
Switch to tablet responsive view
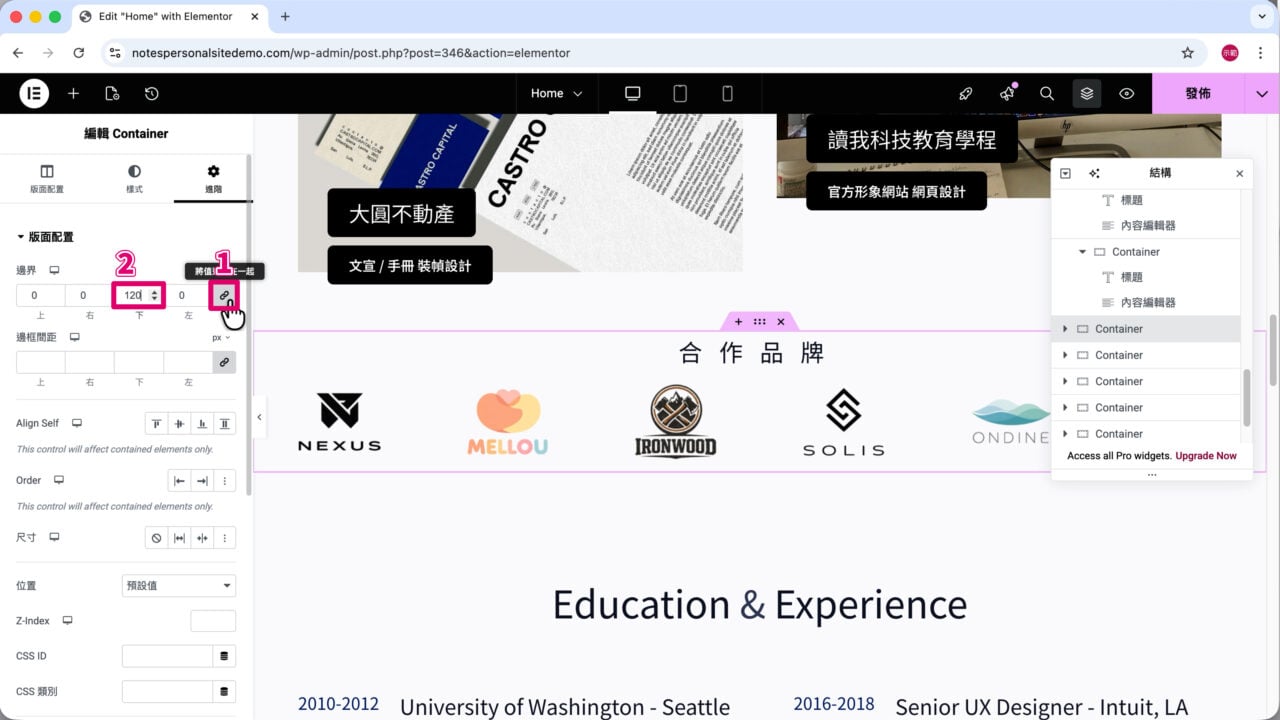point(680,93)
